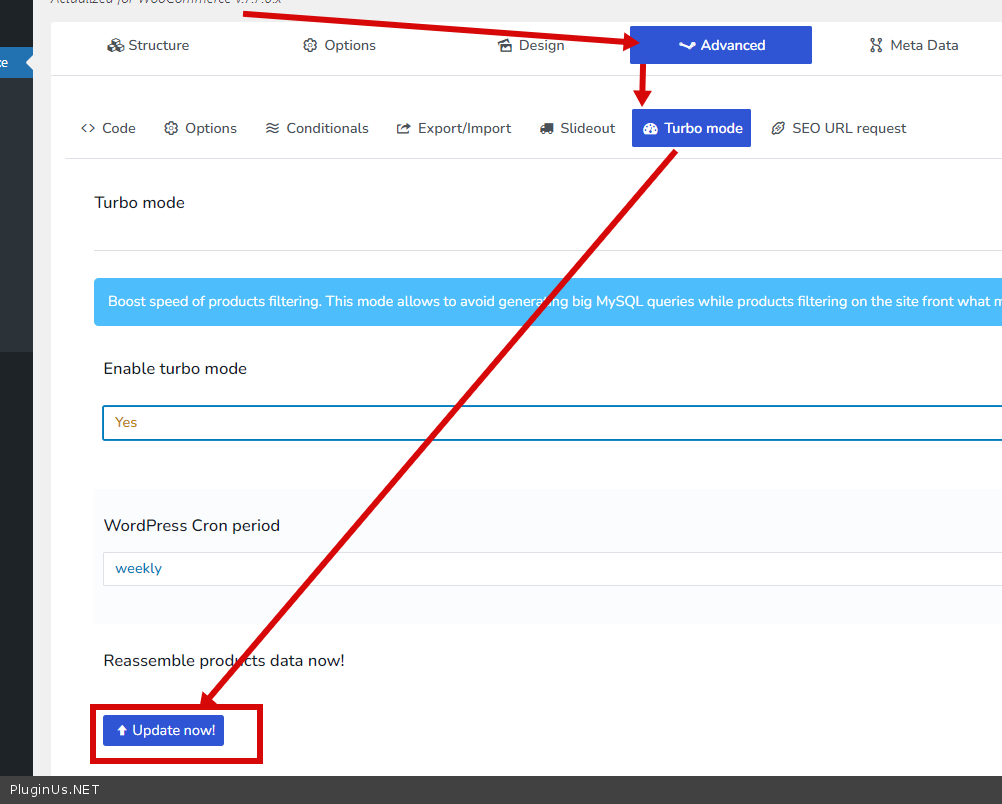
Task: Open the Enable turbo mode dropdown
Action: point(550,422)
